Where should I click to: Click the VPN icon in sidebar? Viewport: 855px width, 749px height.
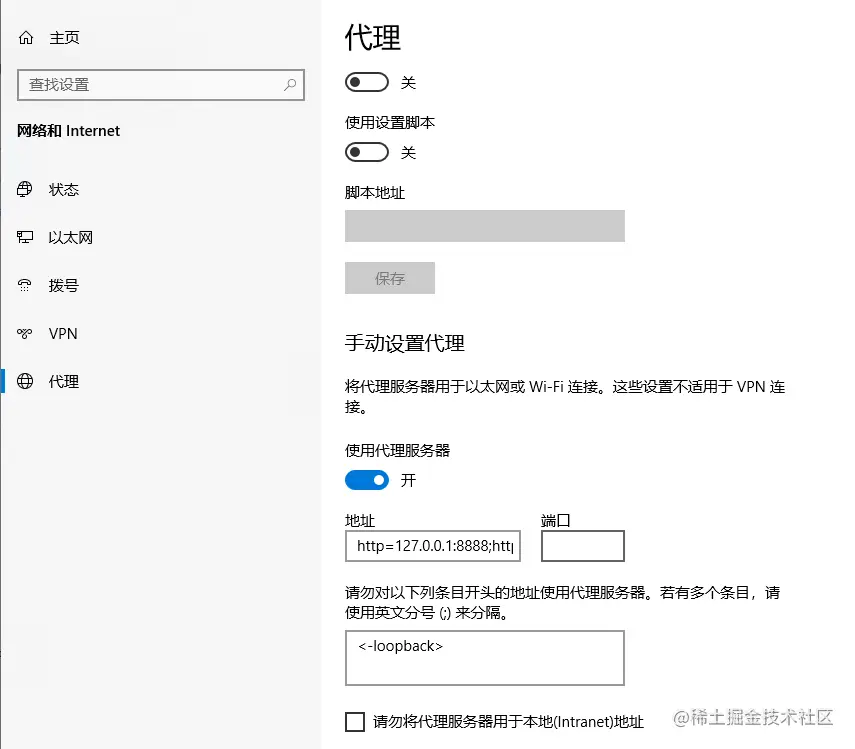[x=25, y=333]
